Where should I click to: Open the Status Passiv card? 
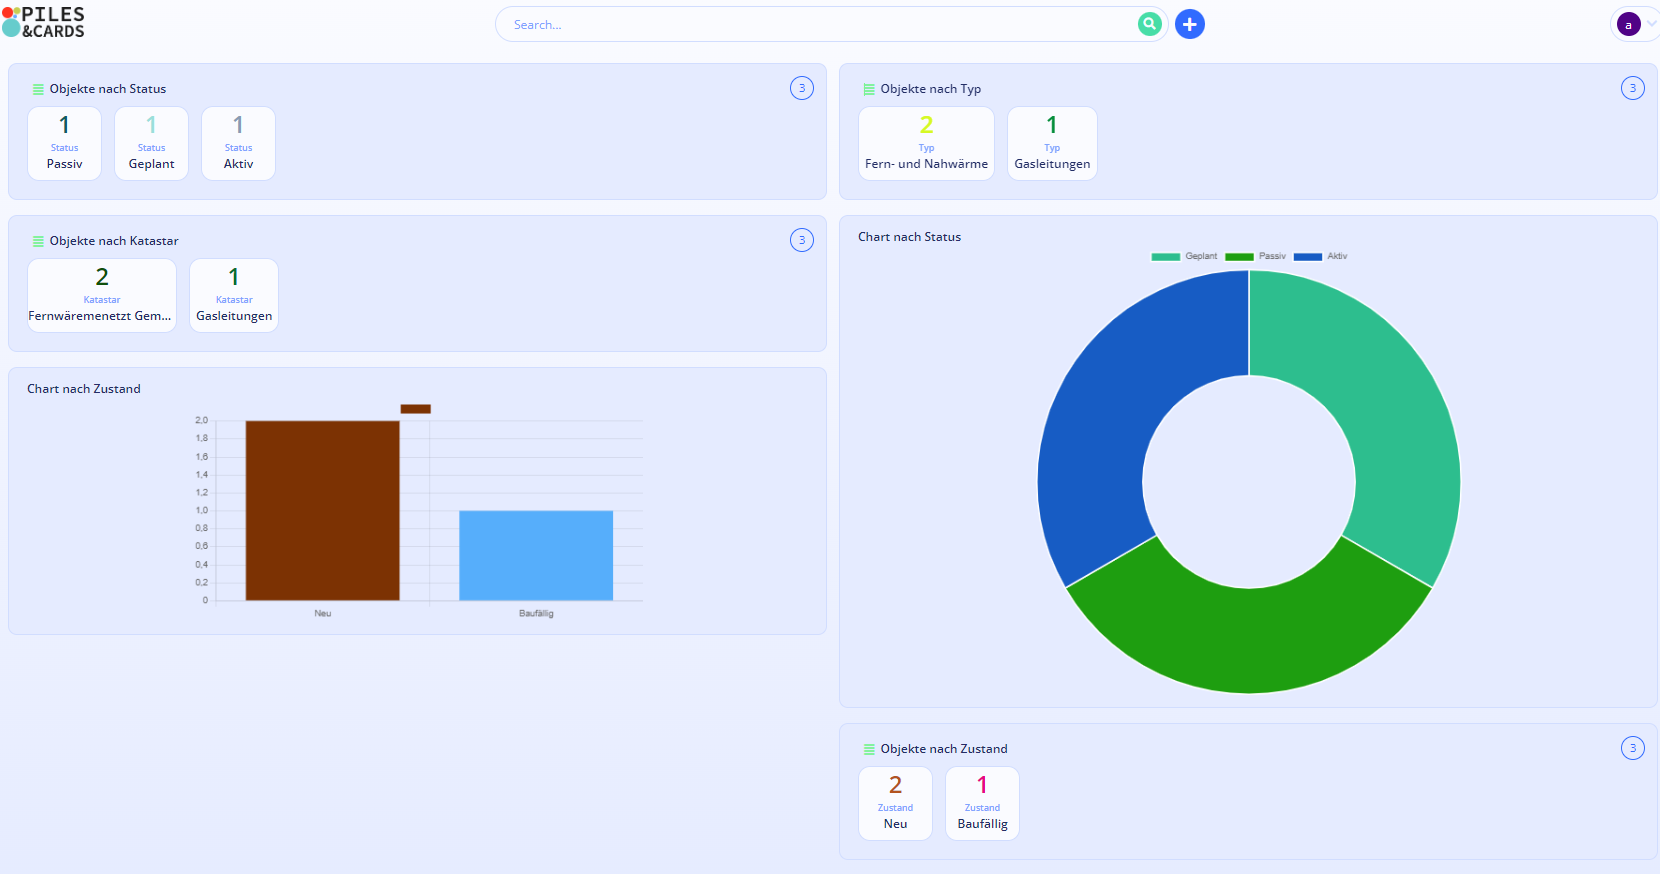tap(65, 143)
